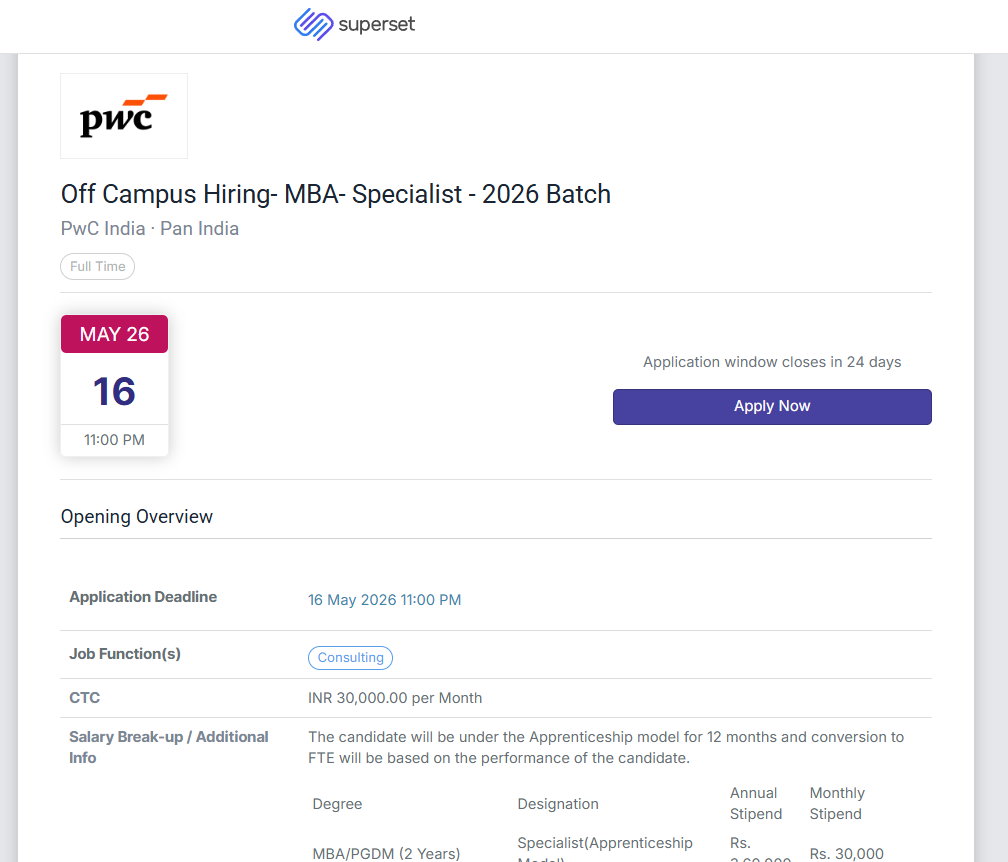Click the Monthly Stipend column header
Image resolution: width=1008 pixels, height=862 pixels.
pos(837,803)
